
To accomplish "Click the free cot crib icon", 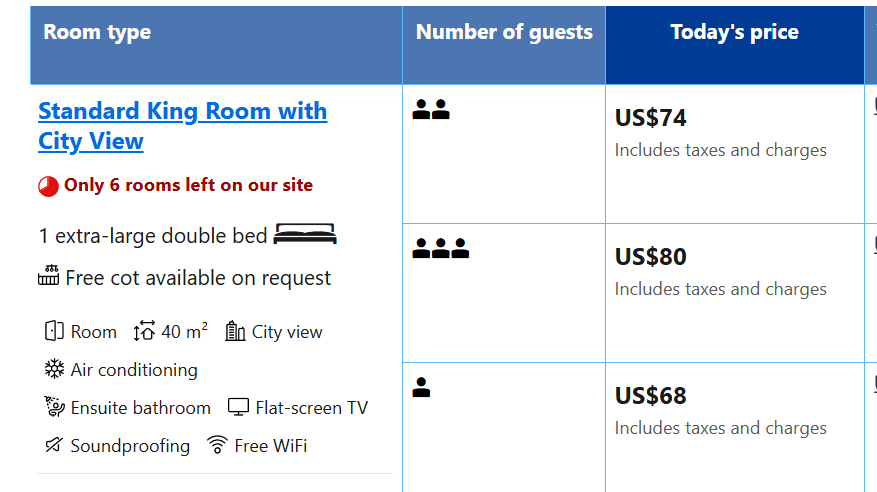I will (x=48, y=276).
